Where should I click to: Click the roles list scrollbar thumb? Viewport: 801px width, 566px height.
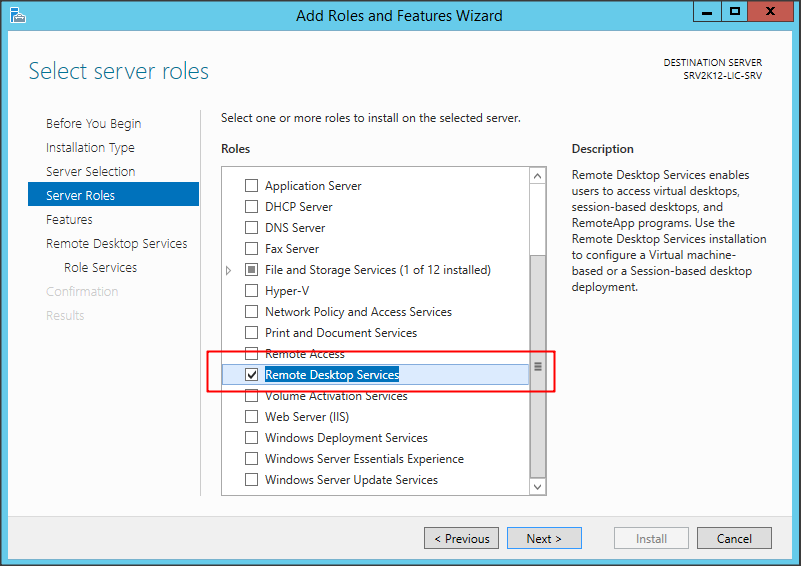point(538,366)
